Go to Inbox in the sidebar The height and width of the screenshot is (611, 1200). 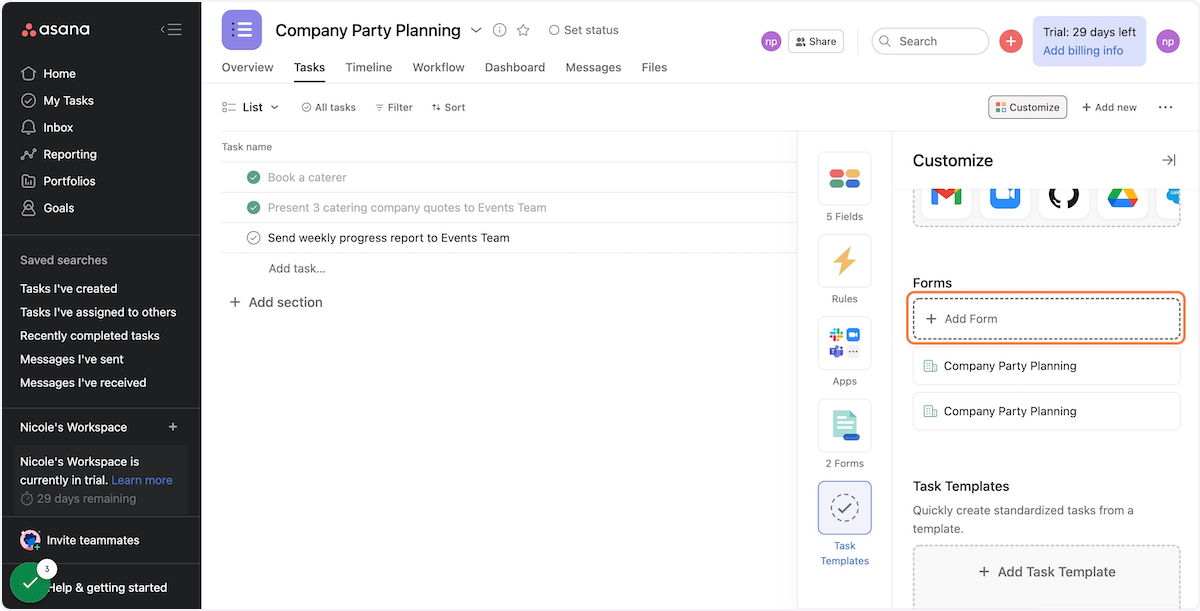pos(58,127)
